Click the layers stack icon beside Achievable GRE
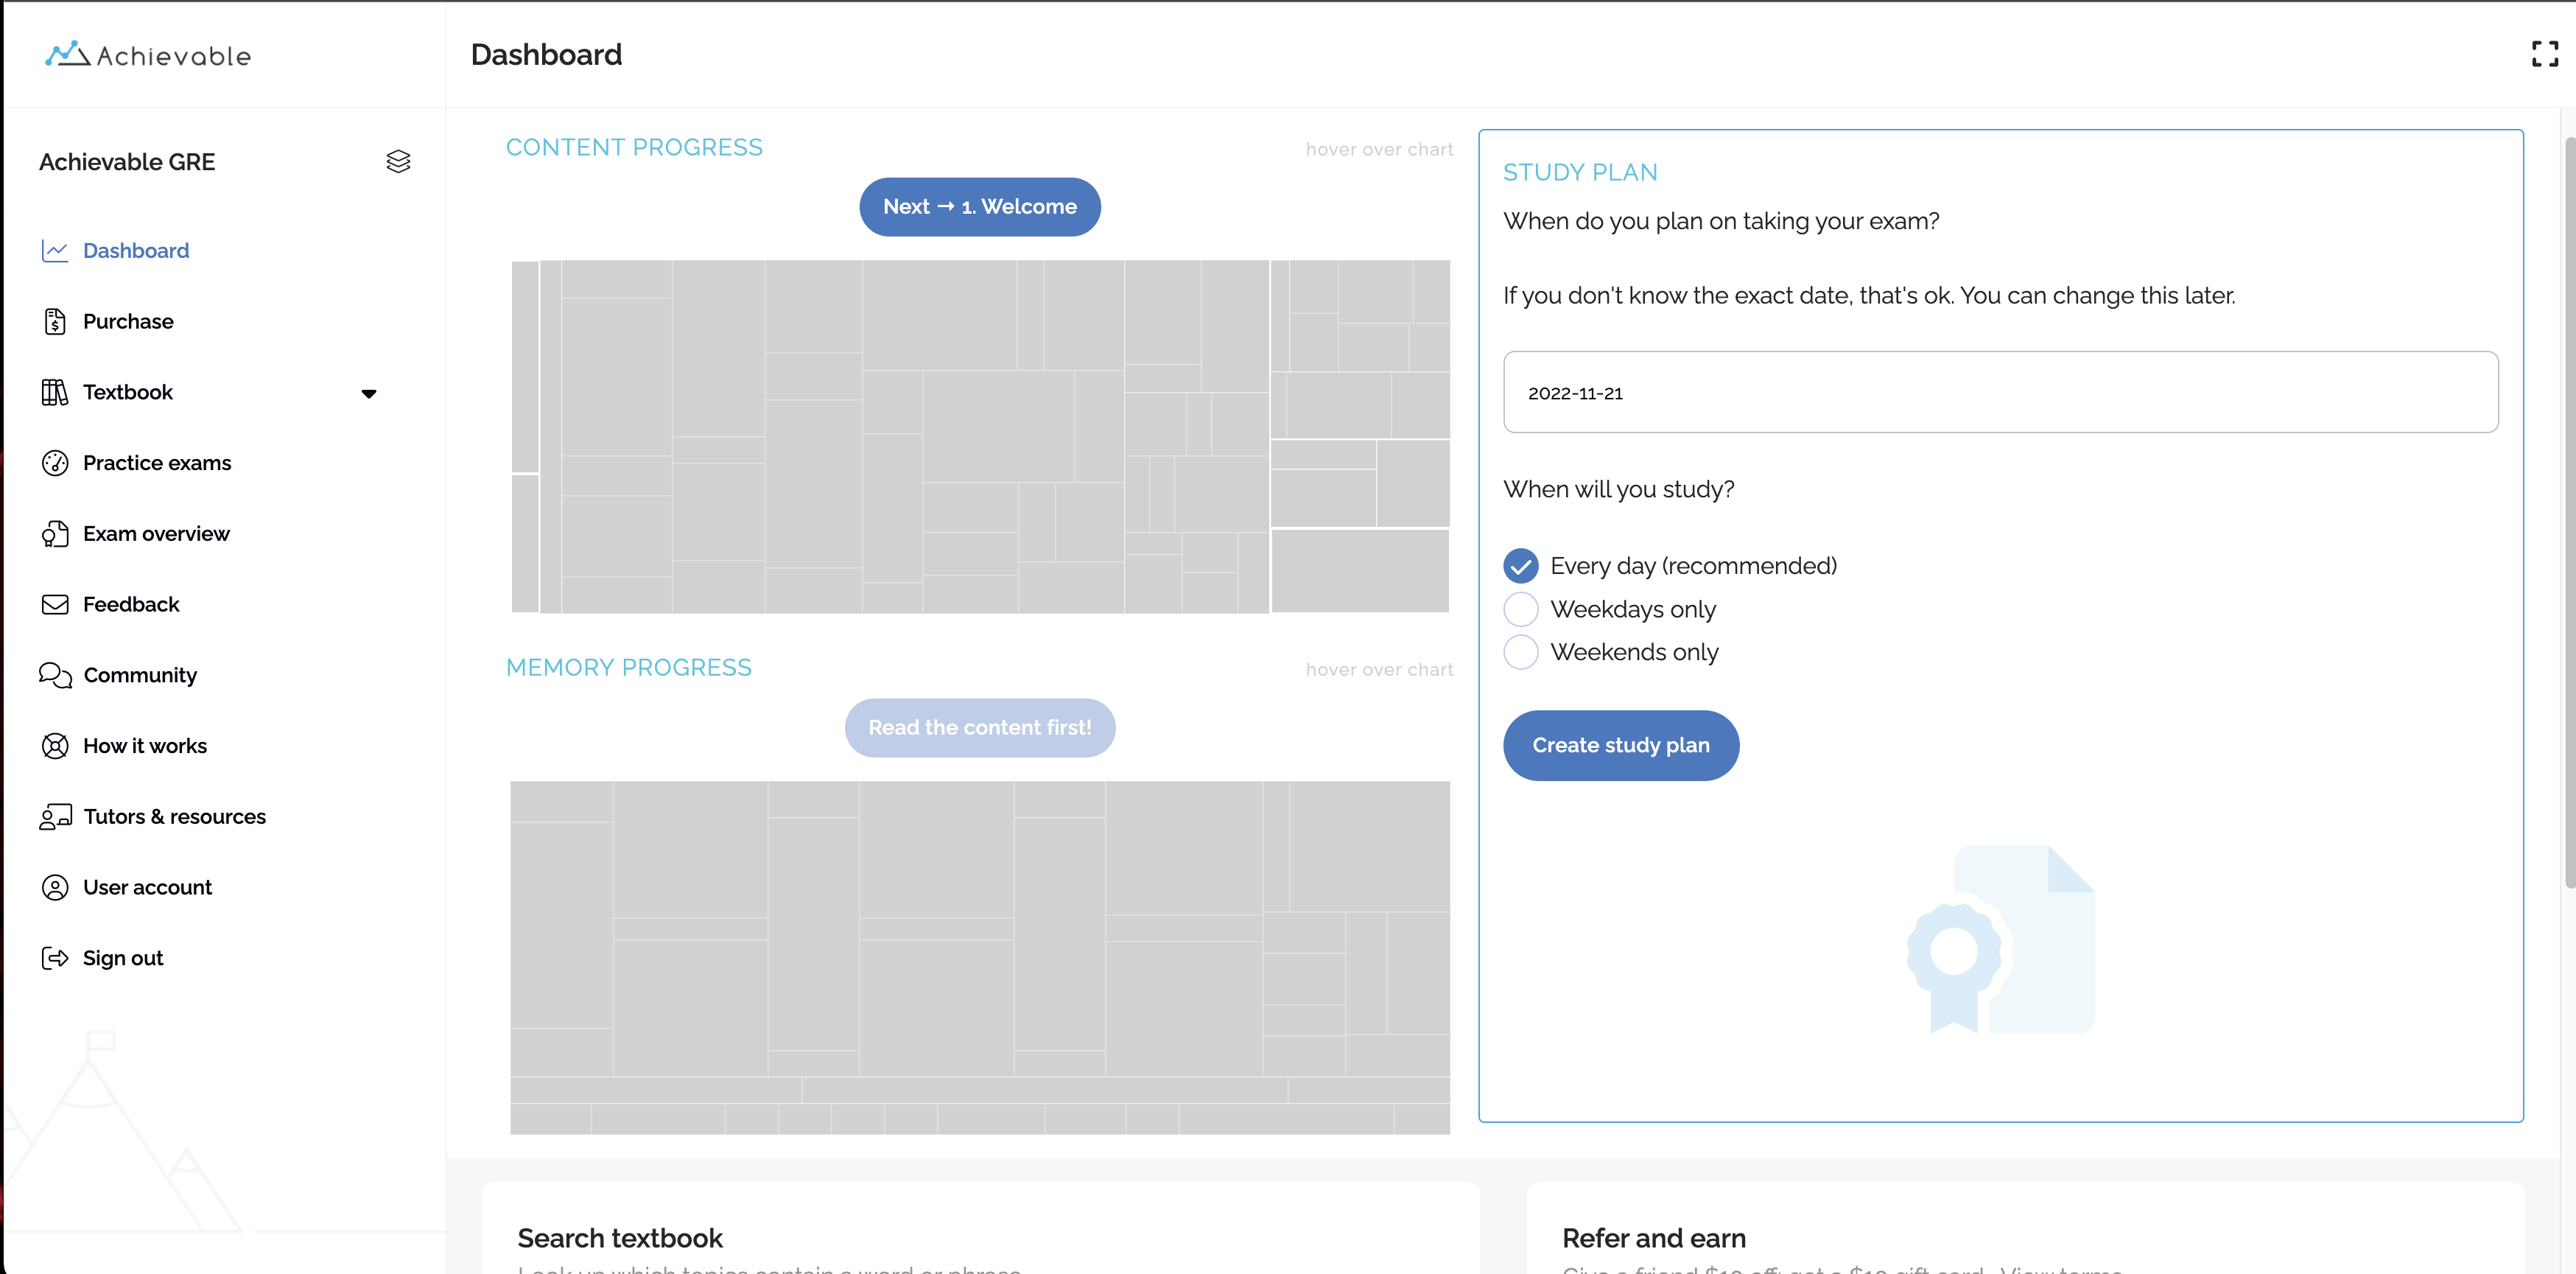Viewport: 2576px width, 1274px height. tap(398, 162)
